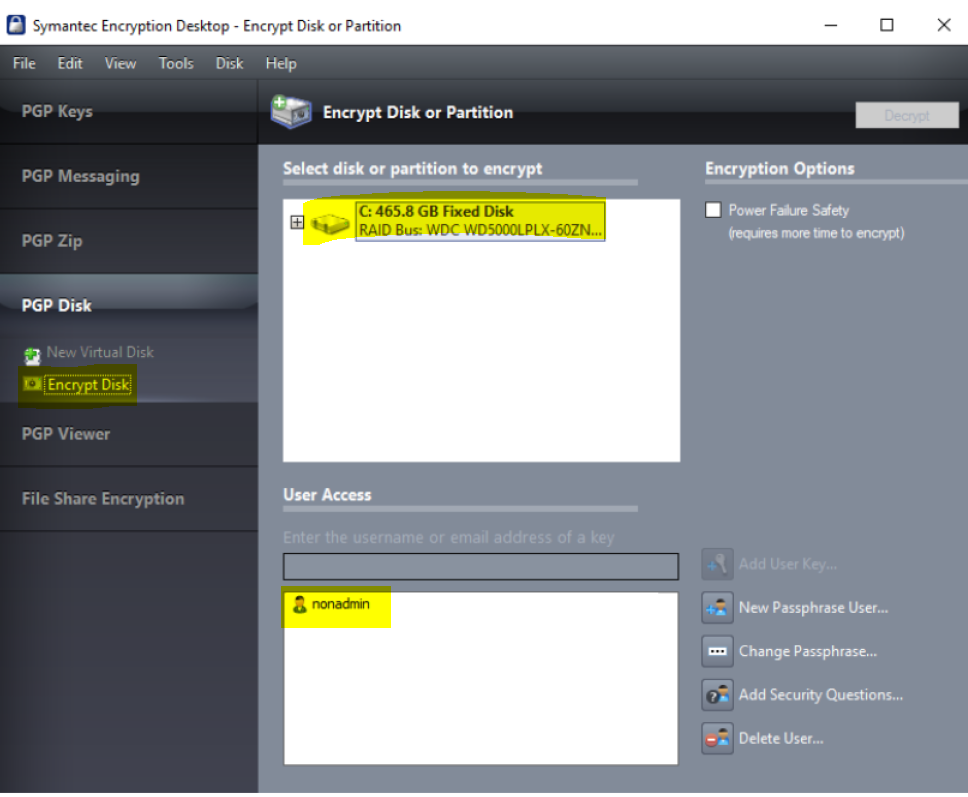The width and height of the screenshot is (968, 797).
Task: Click the Add User Key icon
Action: coord(717,563)
